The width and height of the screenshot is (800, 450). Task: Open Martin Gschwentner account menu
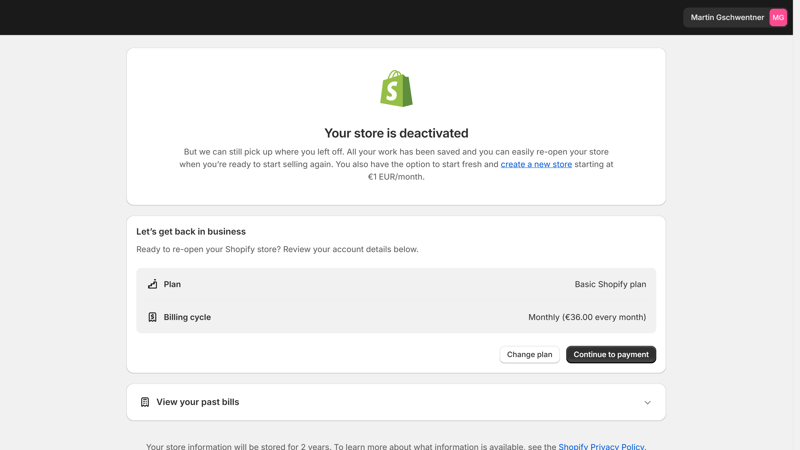[x=735, y=17]
